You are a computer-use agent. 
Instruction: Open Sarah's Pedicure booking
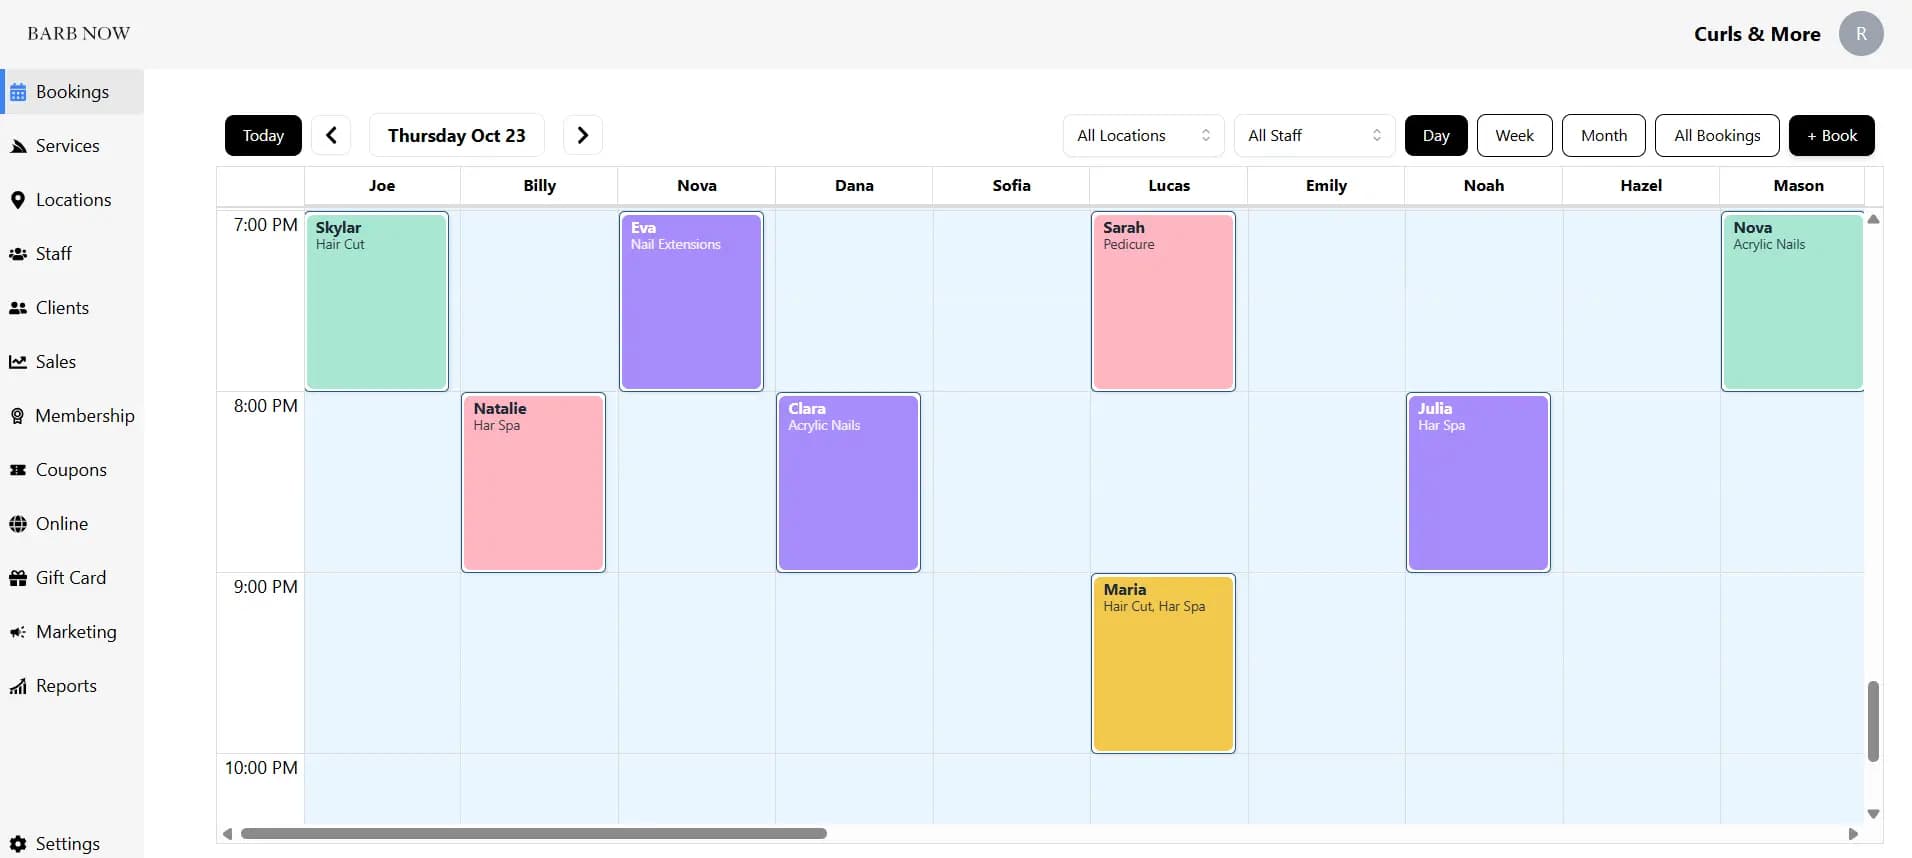point(1163,301)
